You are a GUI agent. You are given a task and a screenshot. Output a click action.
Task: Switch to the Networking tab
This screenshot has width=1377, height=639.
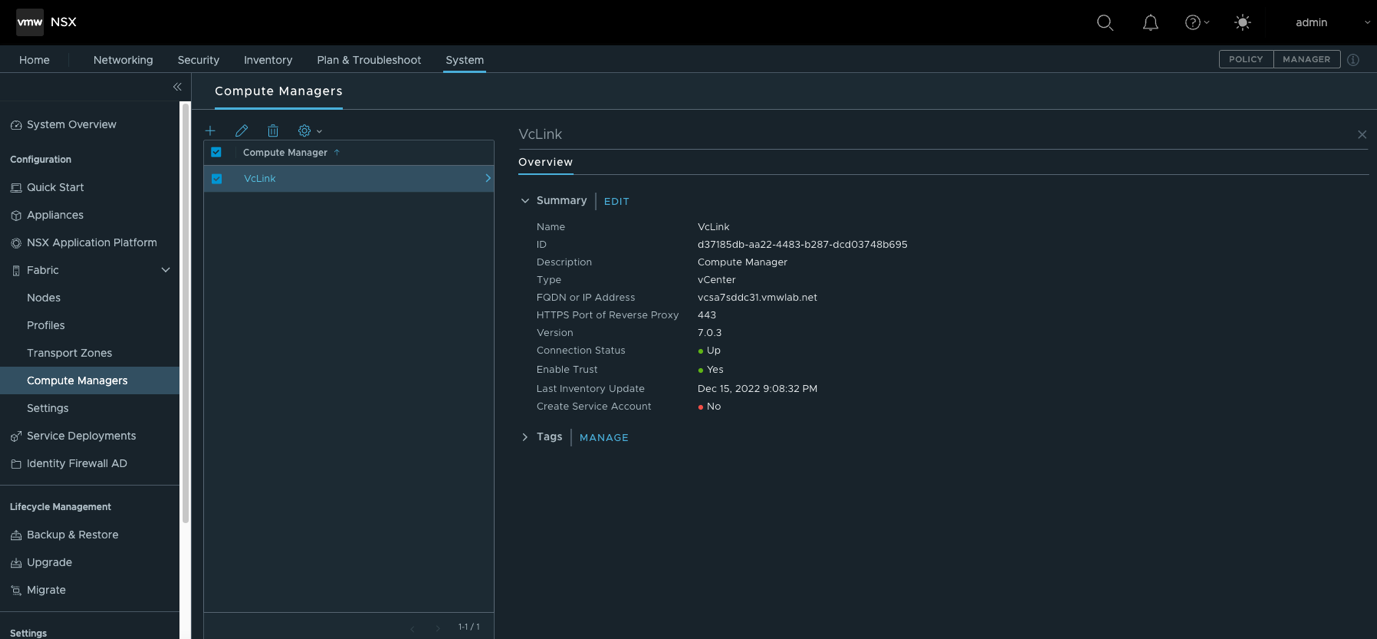pyautogui.click(x=123, y=60)
